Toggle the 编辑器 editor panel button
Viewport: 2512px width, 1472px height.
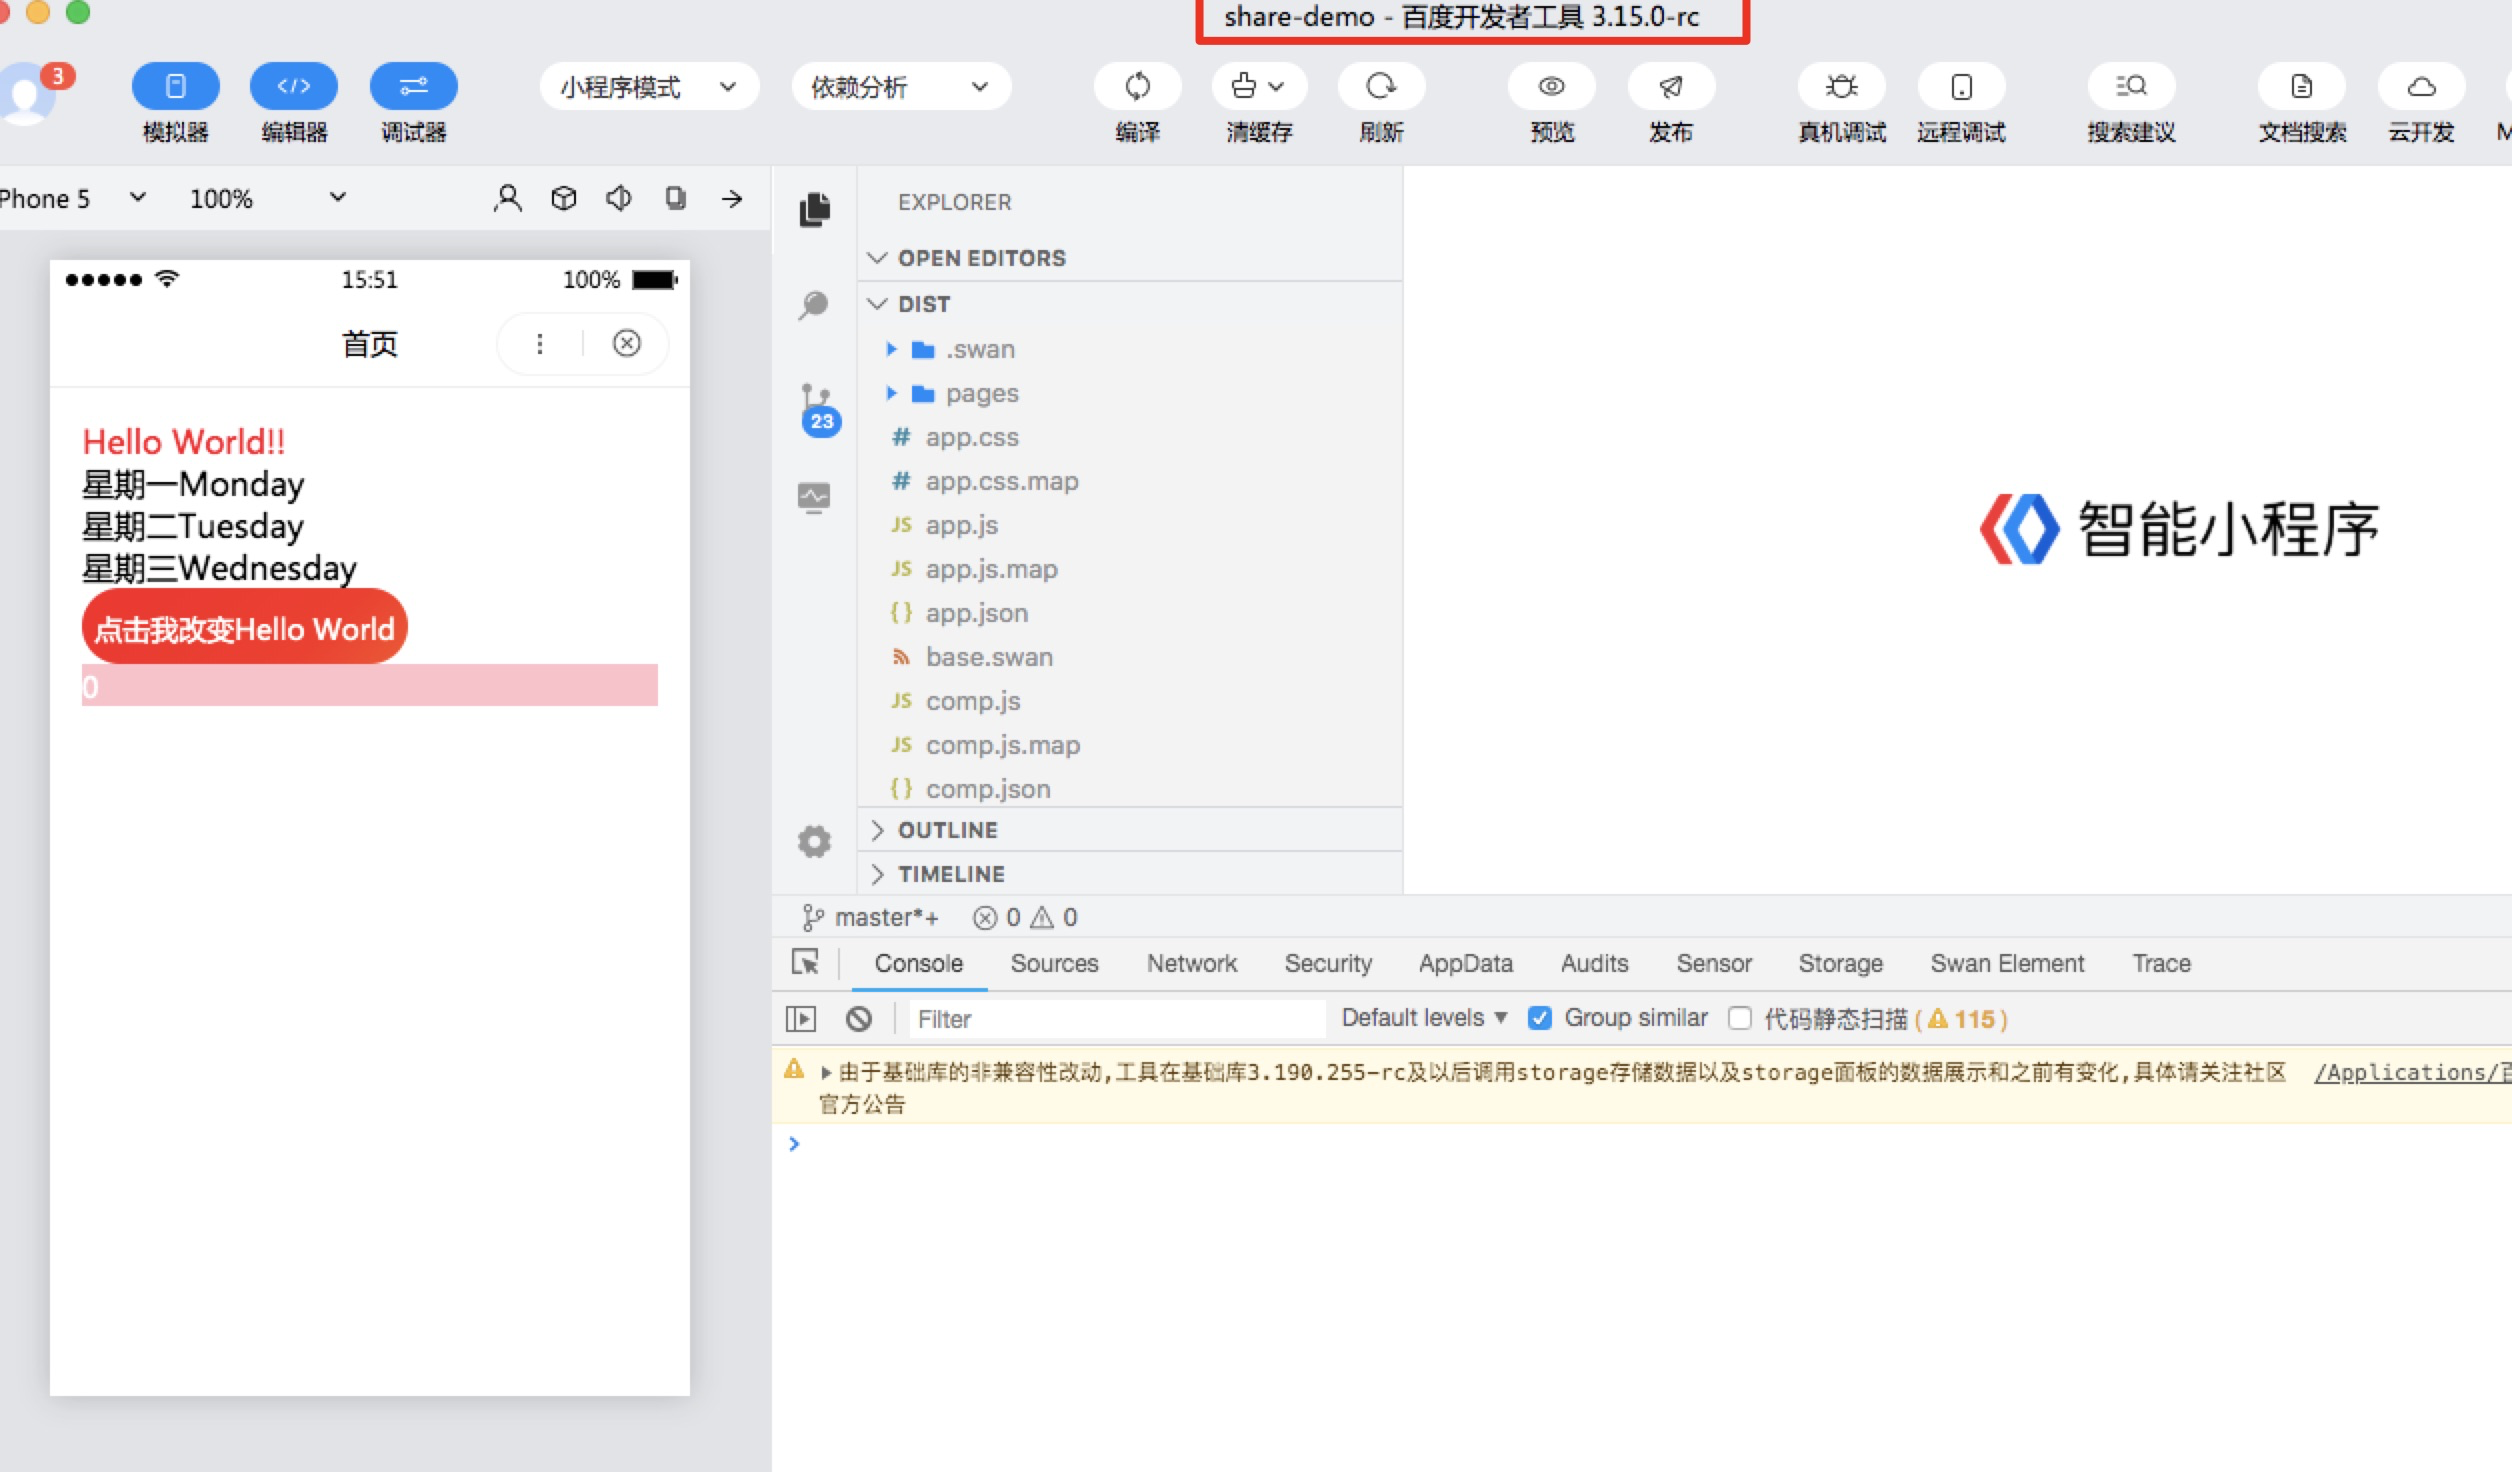click(294, 86)
